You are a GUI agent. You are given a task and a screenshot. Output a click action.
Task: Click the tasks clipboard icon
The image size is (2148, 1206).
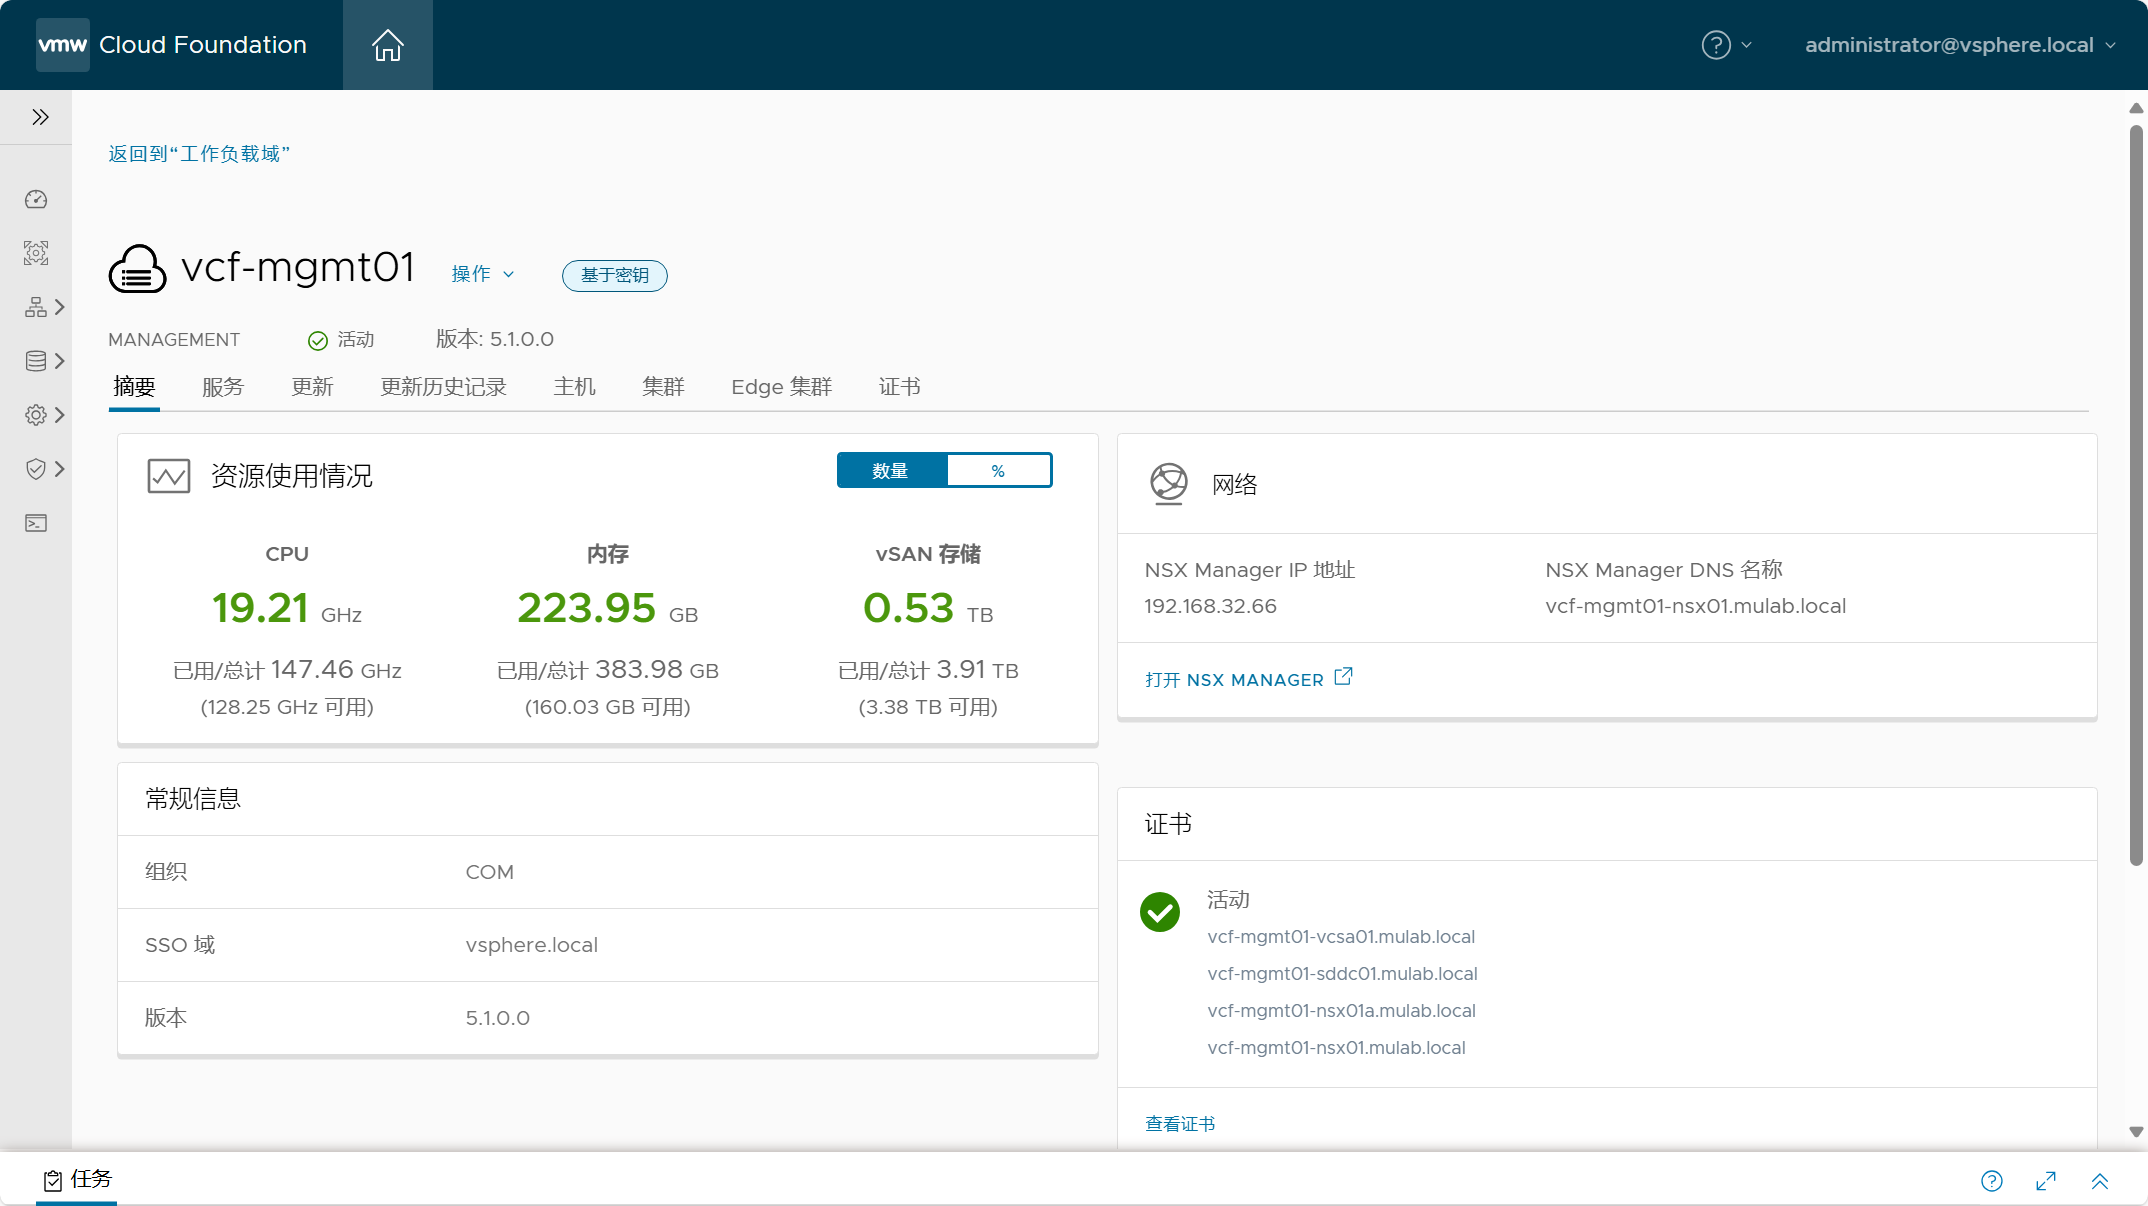(x=53, y=1181)
